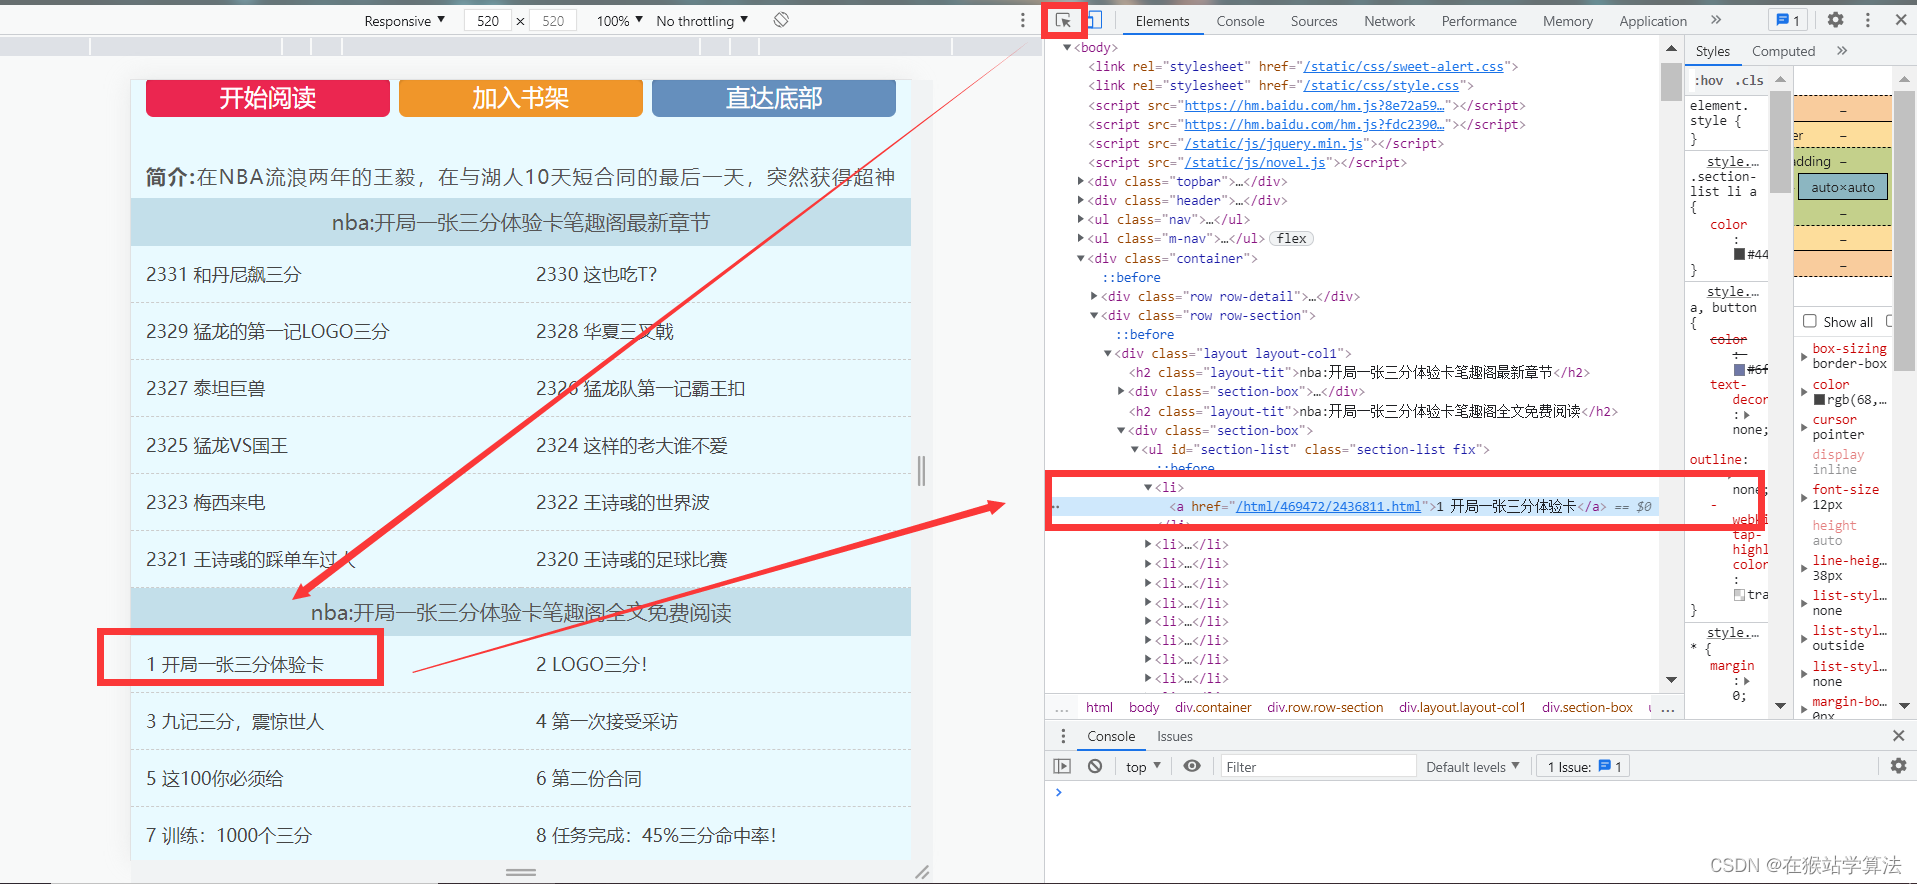Expand the ul class nav node

click(x=1081, y=219)
